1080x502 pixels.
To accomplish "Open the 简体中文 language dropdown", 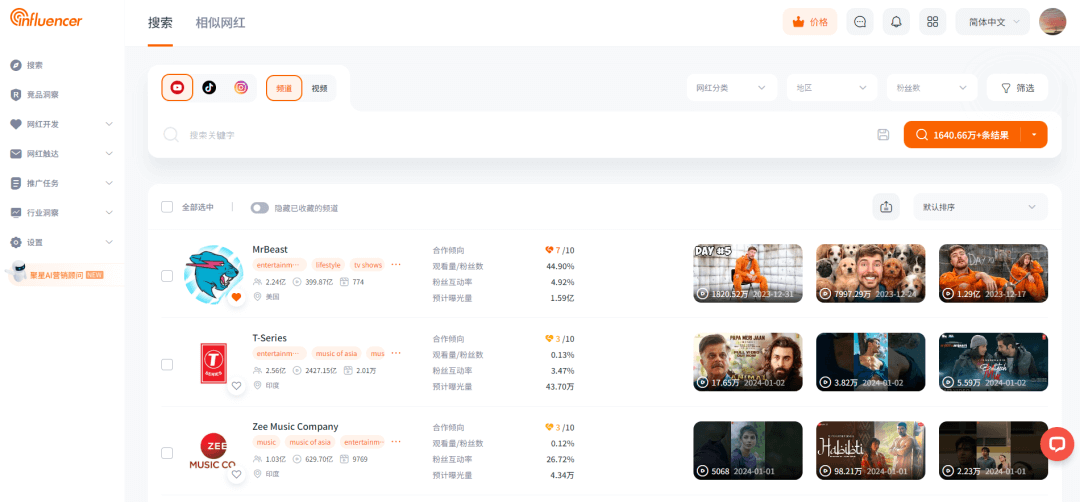I will tap(992, 22).
